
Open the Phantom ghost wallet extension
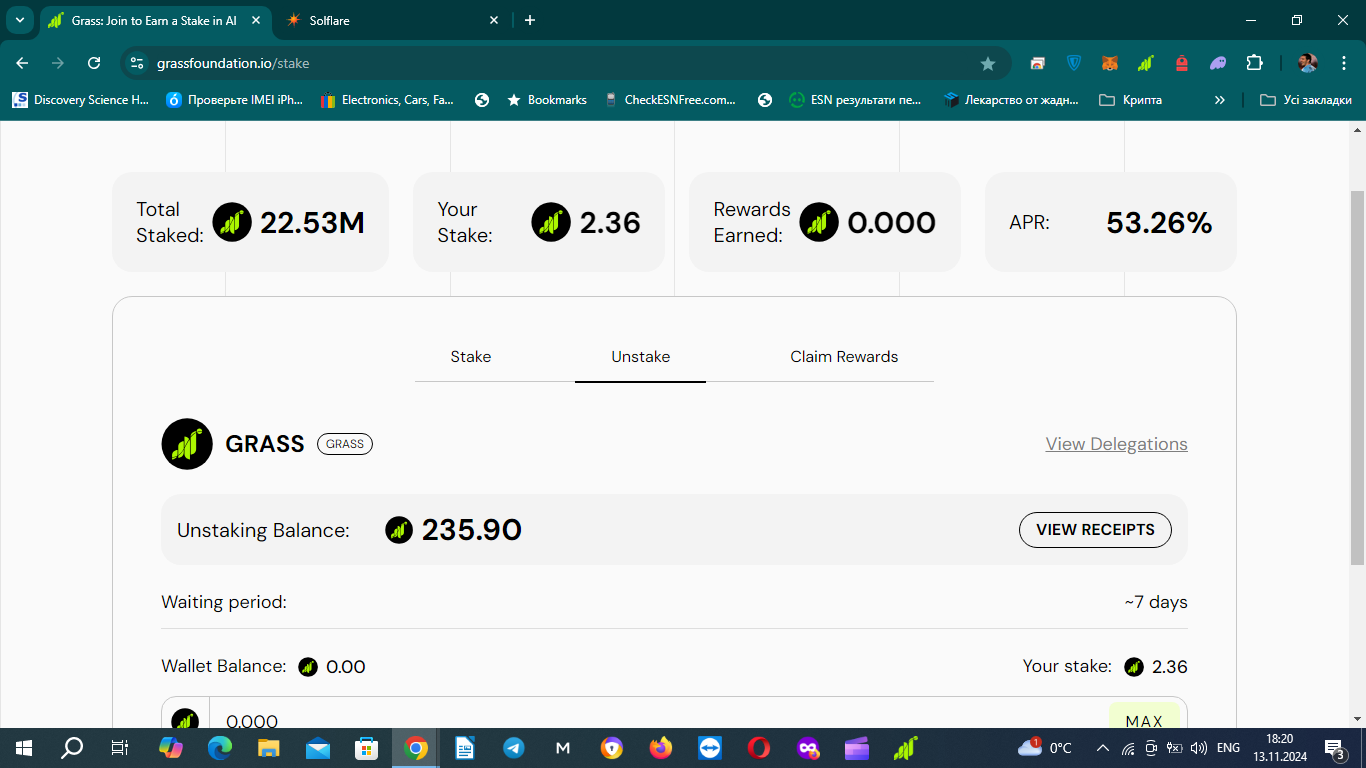coord(1218,63)
